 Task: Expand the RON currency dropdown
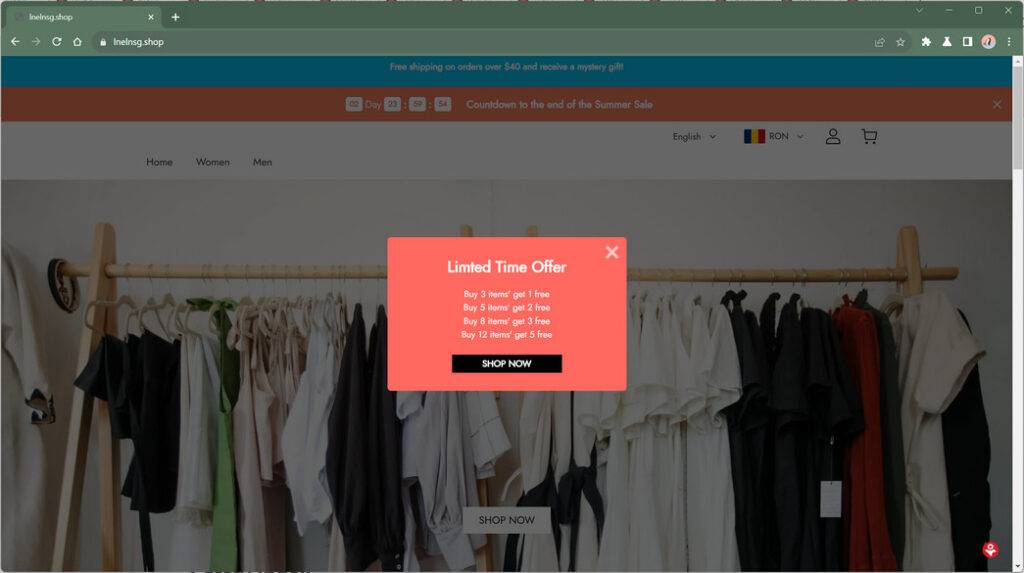pos(774,136)
